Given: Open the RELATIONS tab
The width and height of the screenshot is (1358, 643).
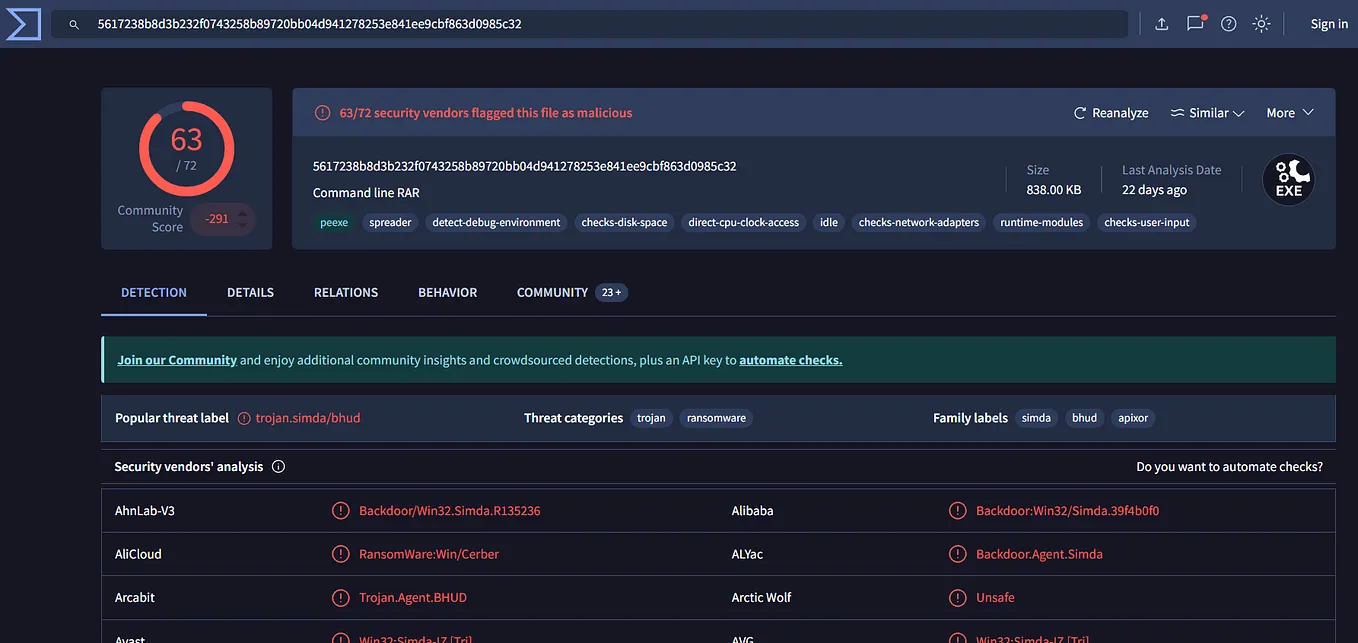Looking at the screenshot, I should [x=345, y=292].
